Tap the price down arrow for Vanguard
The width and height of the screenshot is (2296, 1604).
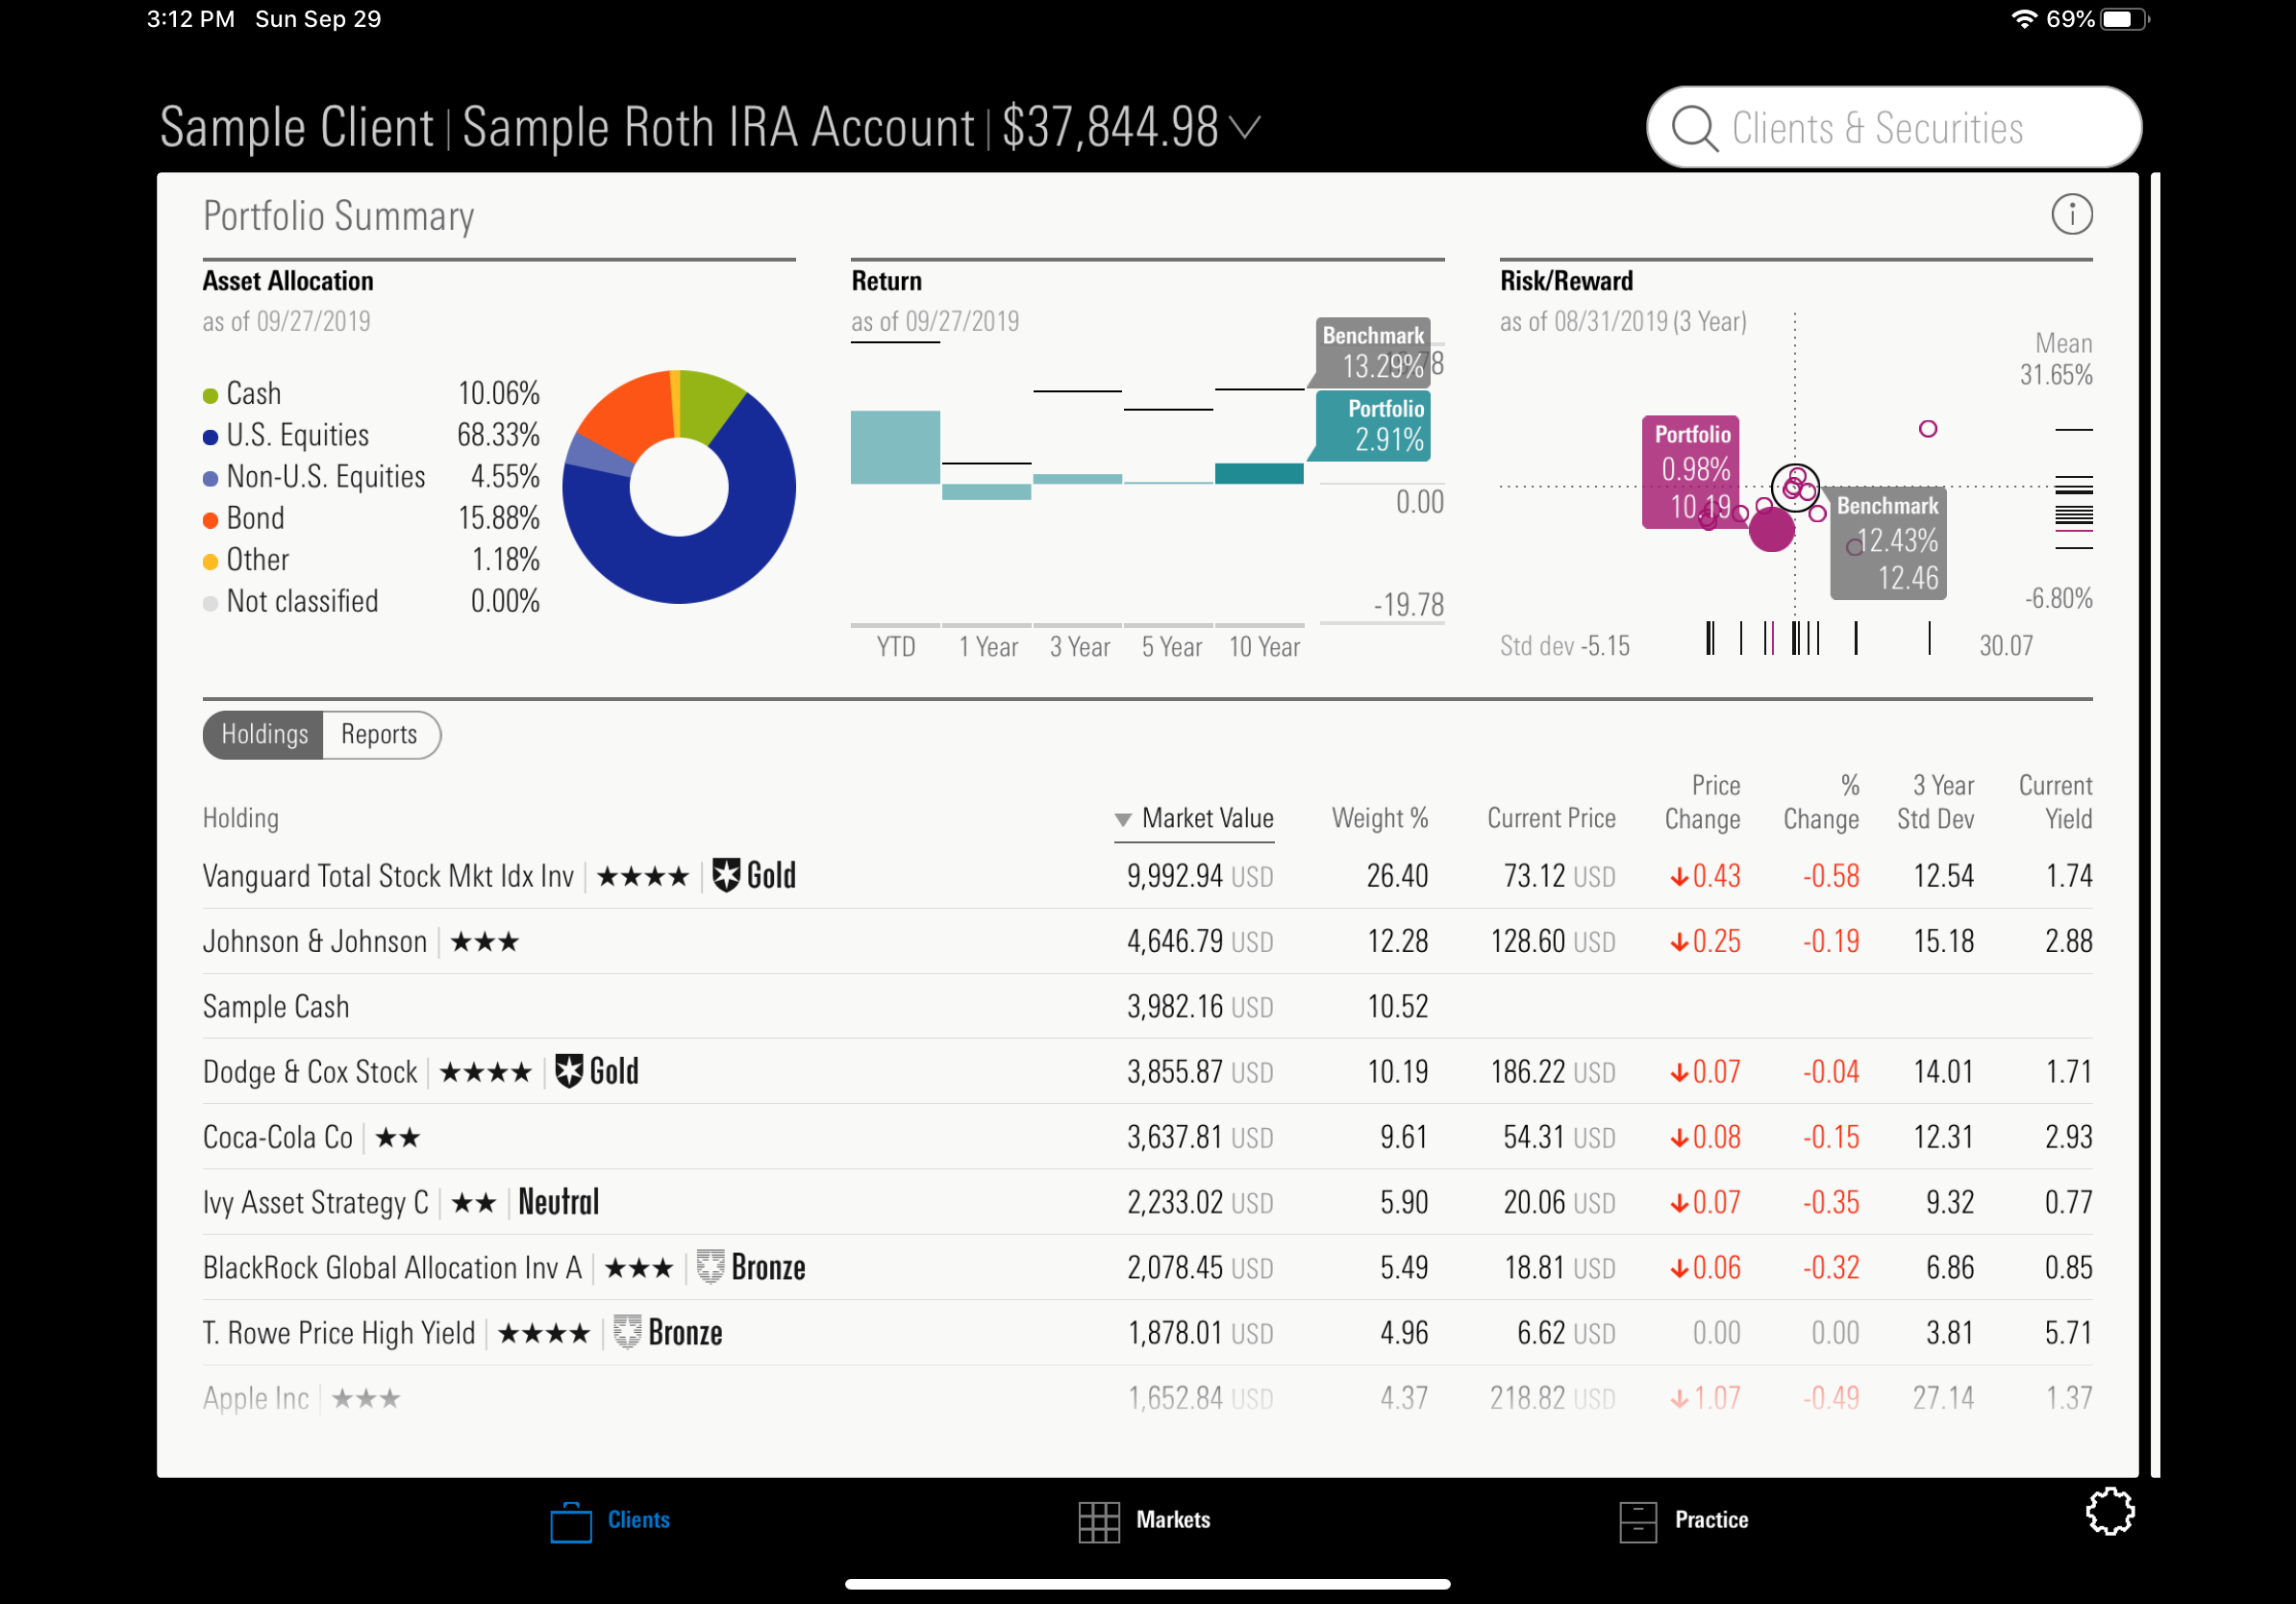[x=1679, y=878]
